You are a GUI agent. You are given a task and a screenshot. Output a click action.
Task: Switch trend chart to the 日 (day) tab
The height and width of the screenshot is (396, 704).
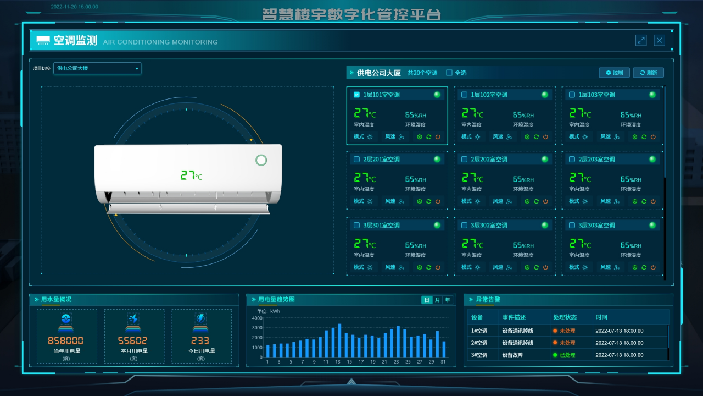[427, 300]
